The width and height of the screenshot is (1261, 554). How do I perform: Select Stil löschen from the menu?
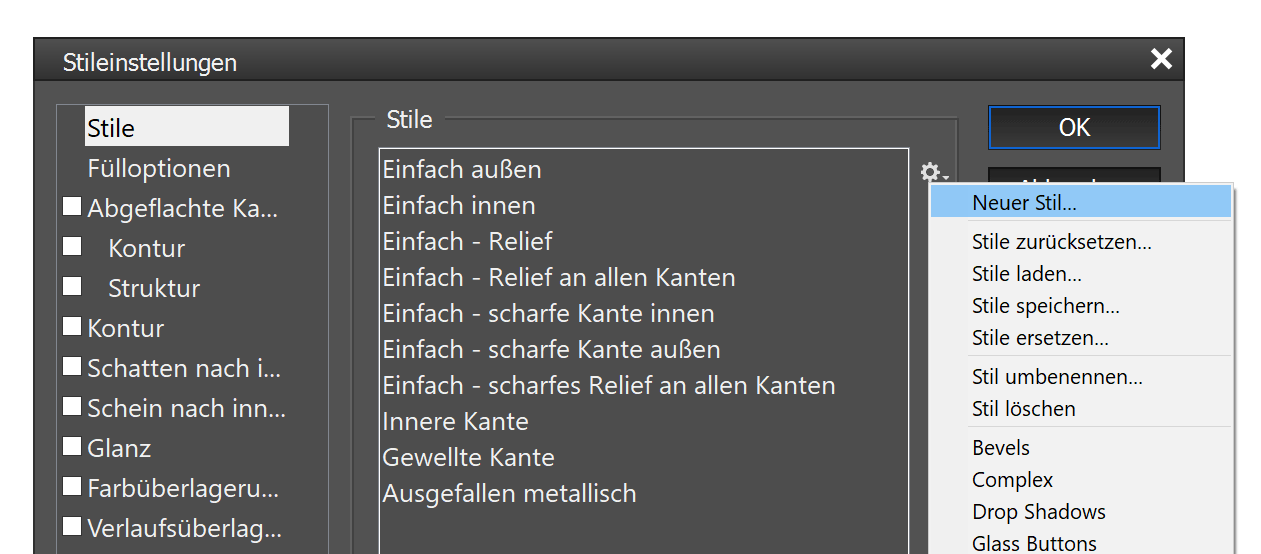[1023, 409]
